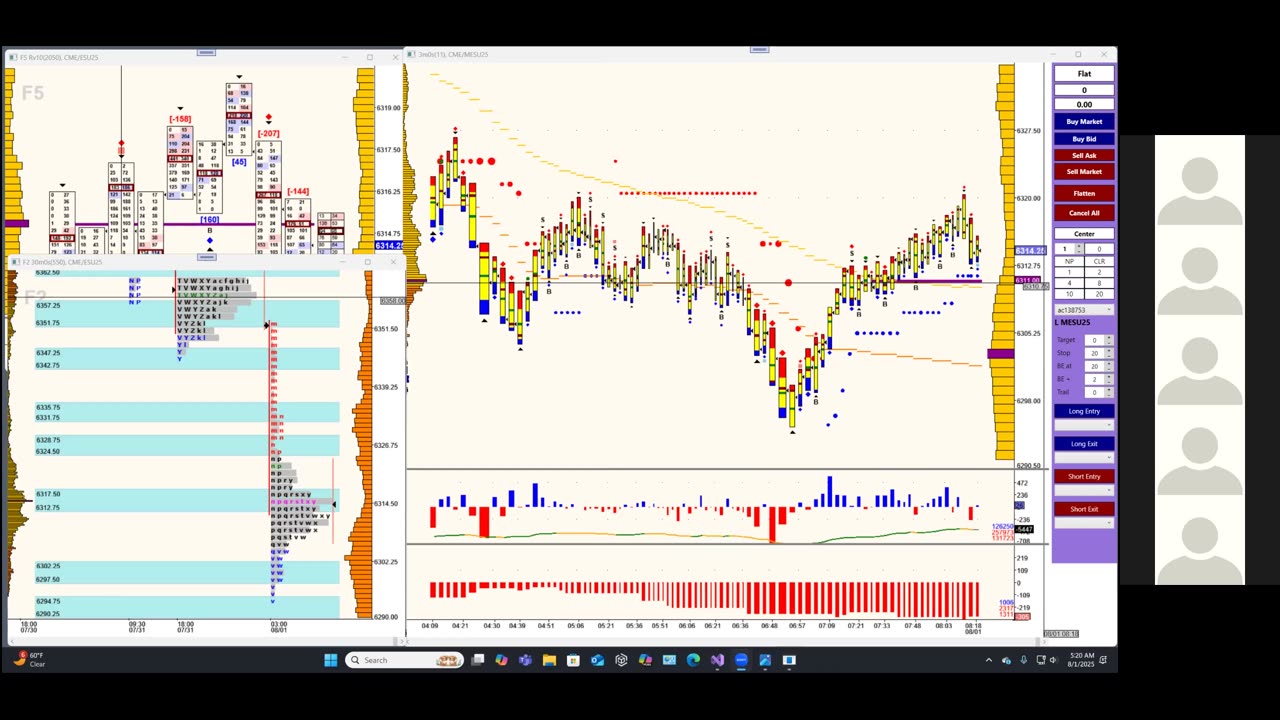Open Microsoft Store from the taskbar

coord(573,660)
